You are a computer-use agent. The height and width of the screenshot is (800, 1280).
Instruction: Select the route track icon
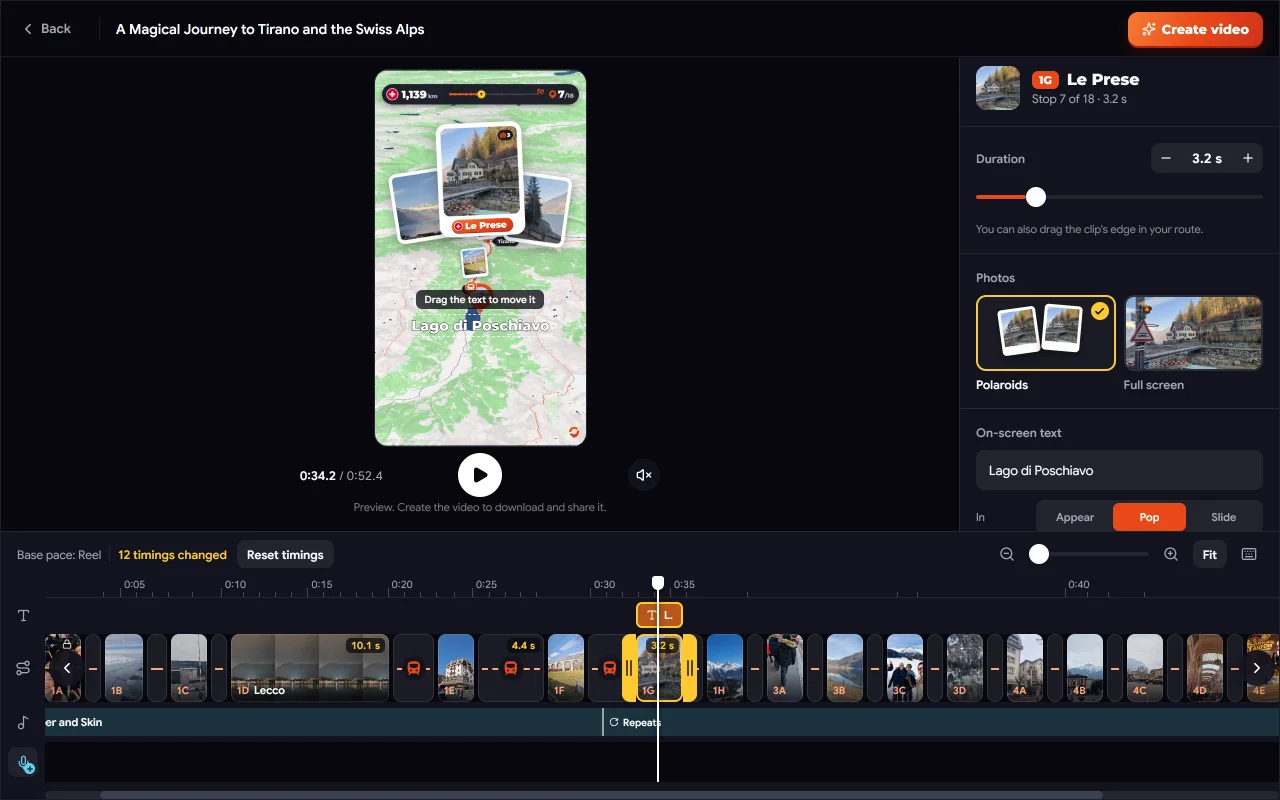(23, 668)
